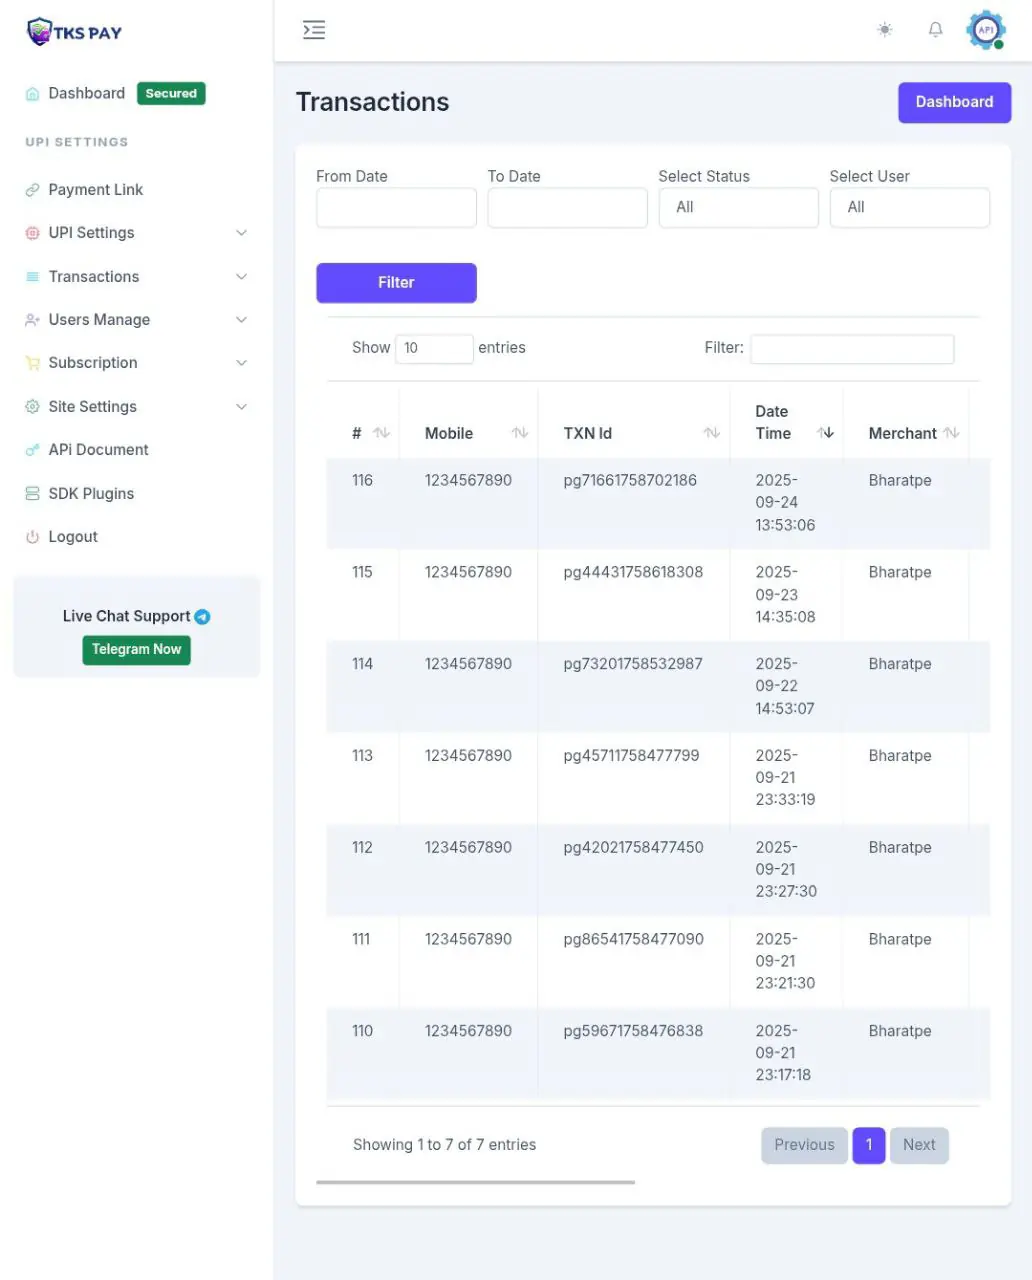Screen dimensions: 1032x1280
Task: Toggle the light/dark theme sun icon
Action: (x=884, y=30)
